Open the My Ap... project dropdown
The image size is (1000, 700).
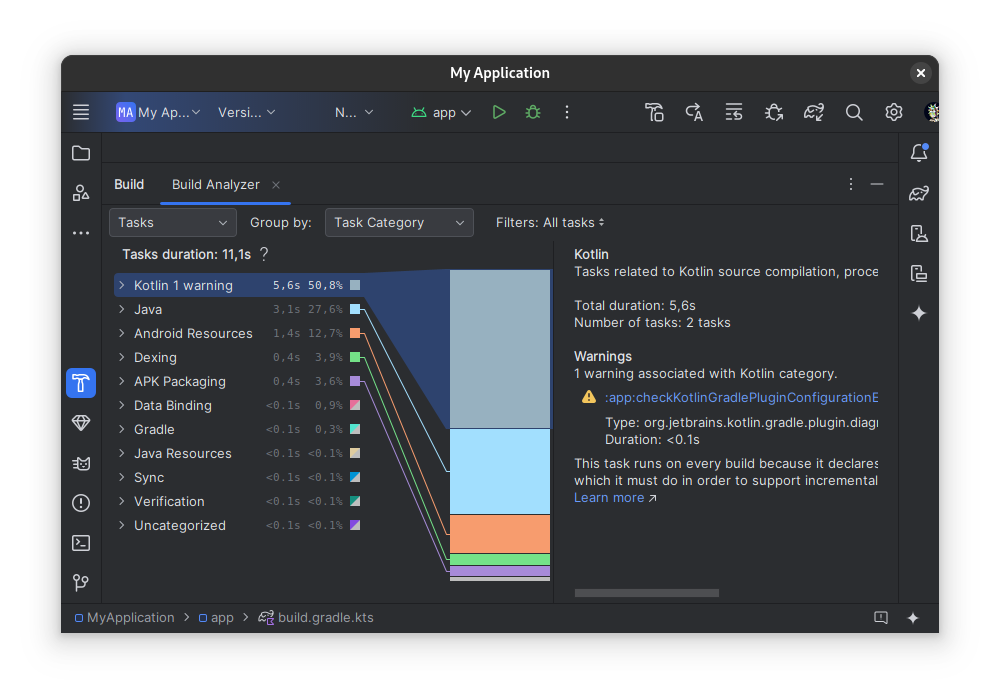(x=158, y=112)
